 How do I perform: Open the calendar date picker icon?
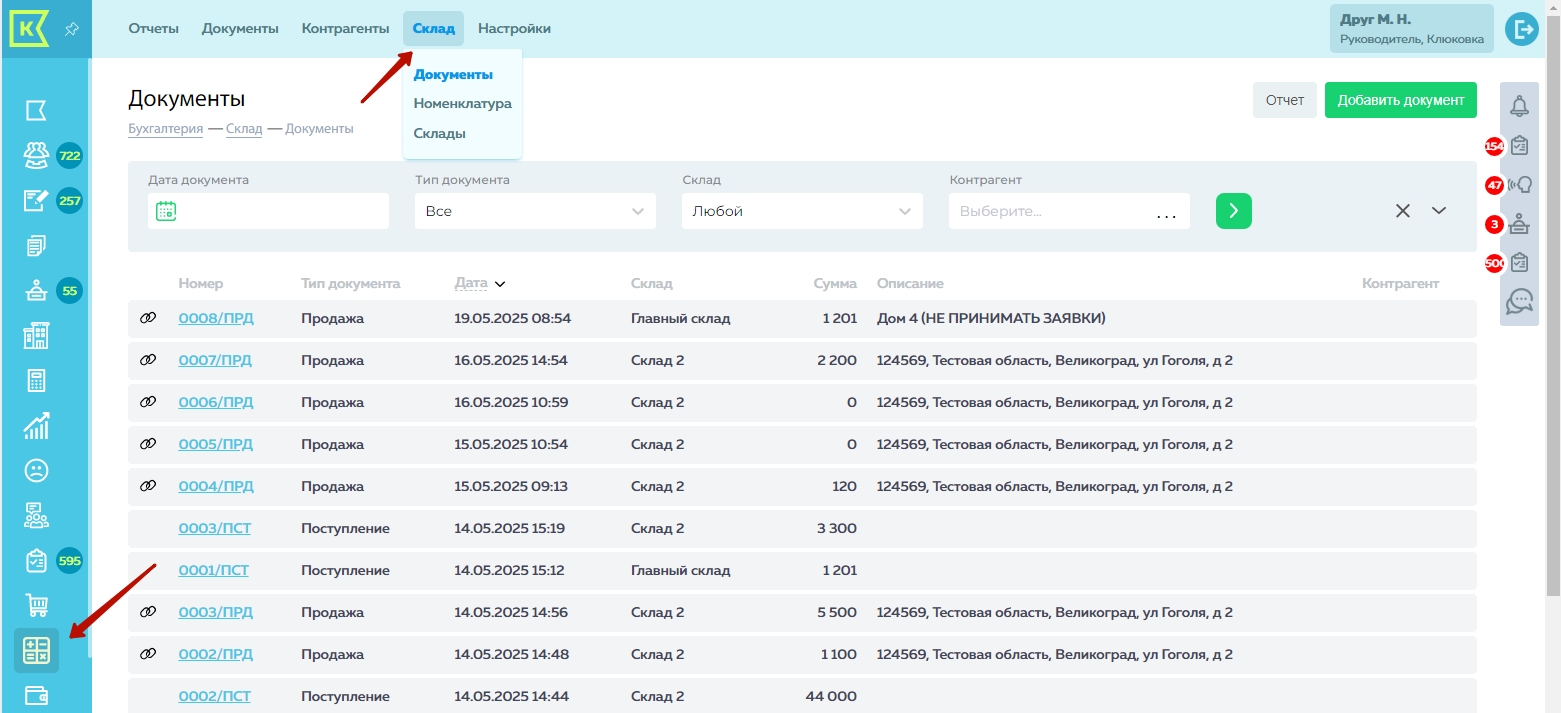coord(166,211)
